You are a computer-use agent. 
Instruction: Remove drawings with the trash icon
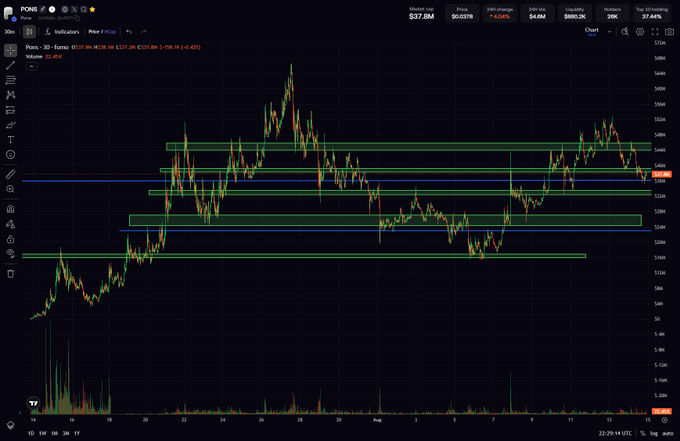11,274
